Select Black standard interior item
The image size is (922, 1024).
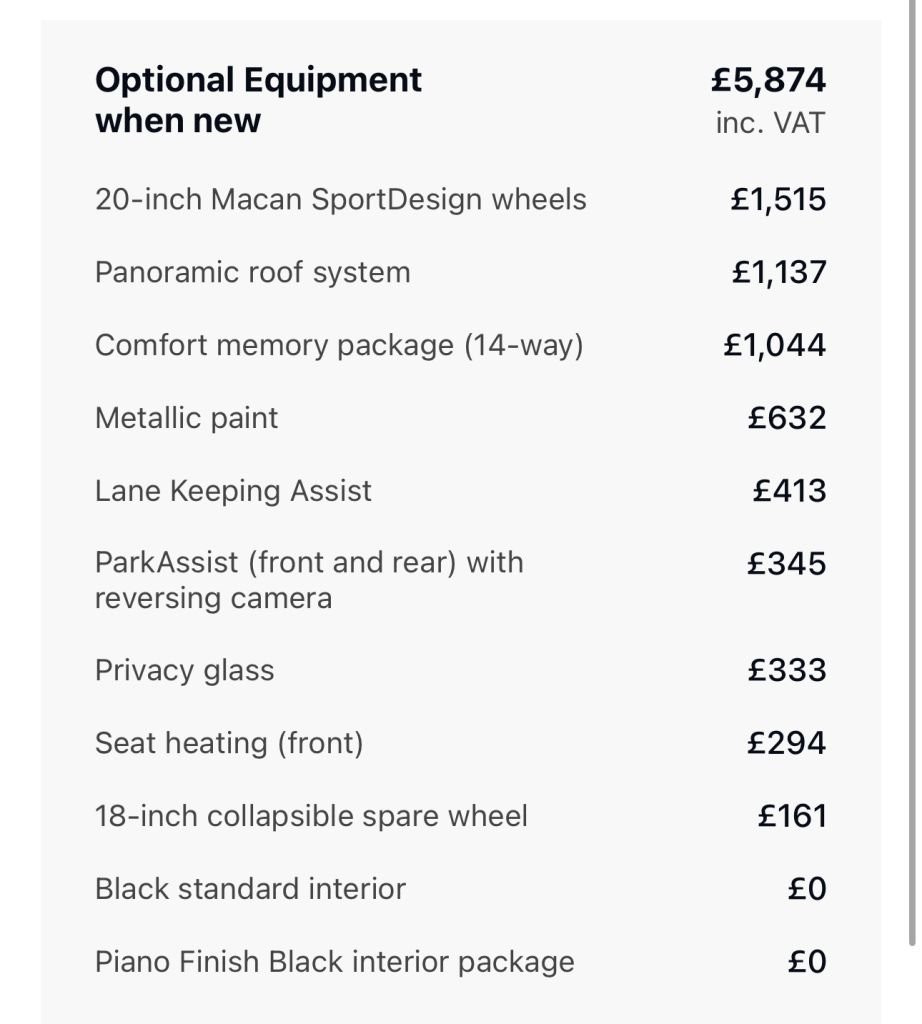250,889
